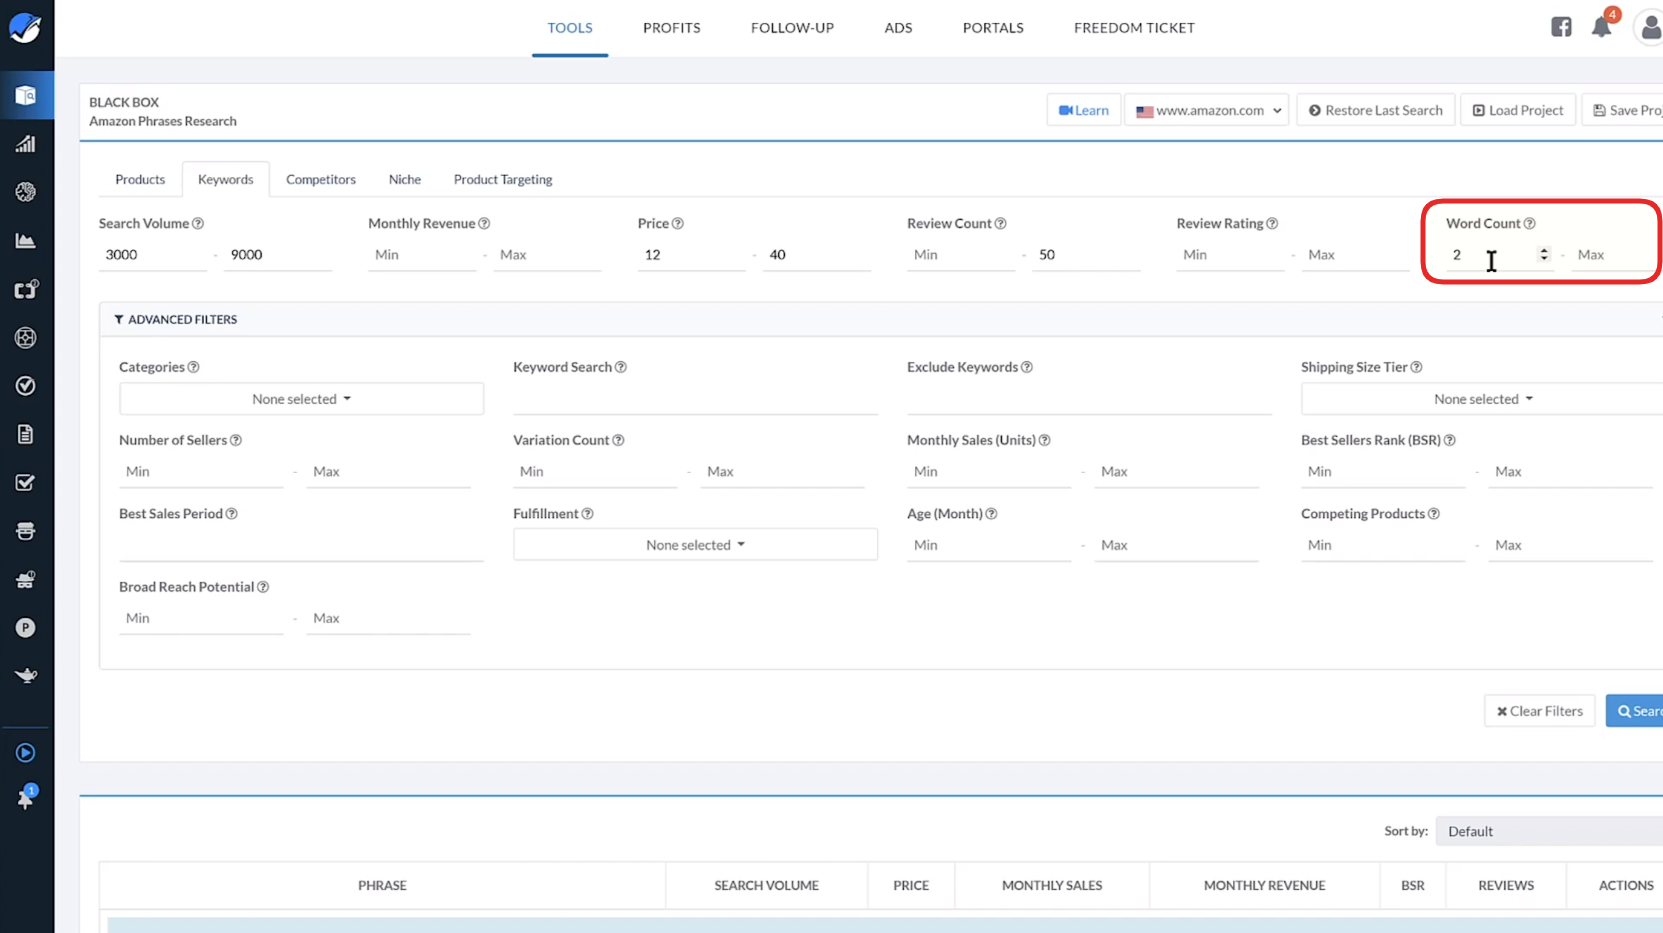
Task: Open the area chart icon in sidebar
Action: [x=26, y=241]
